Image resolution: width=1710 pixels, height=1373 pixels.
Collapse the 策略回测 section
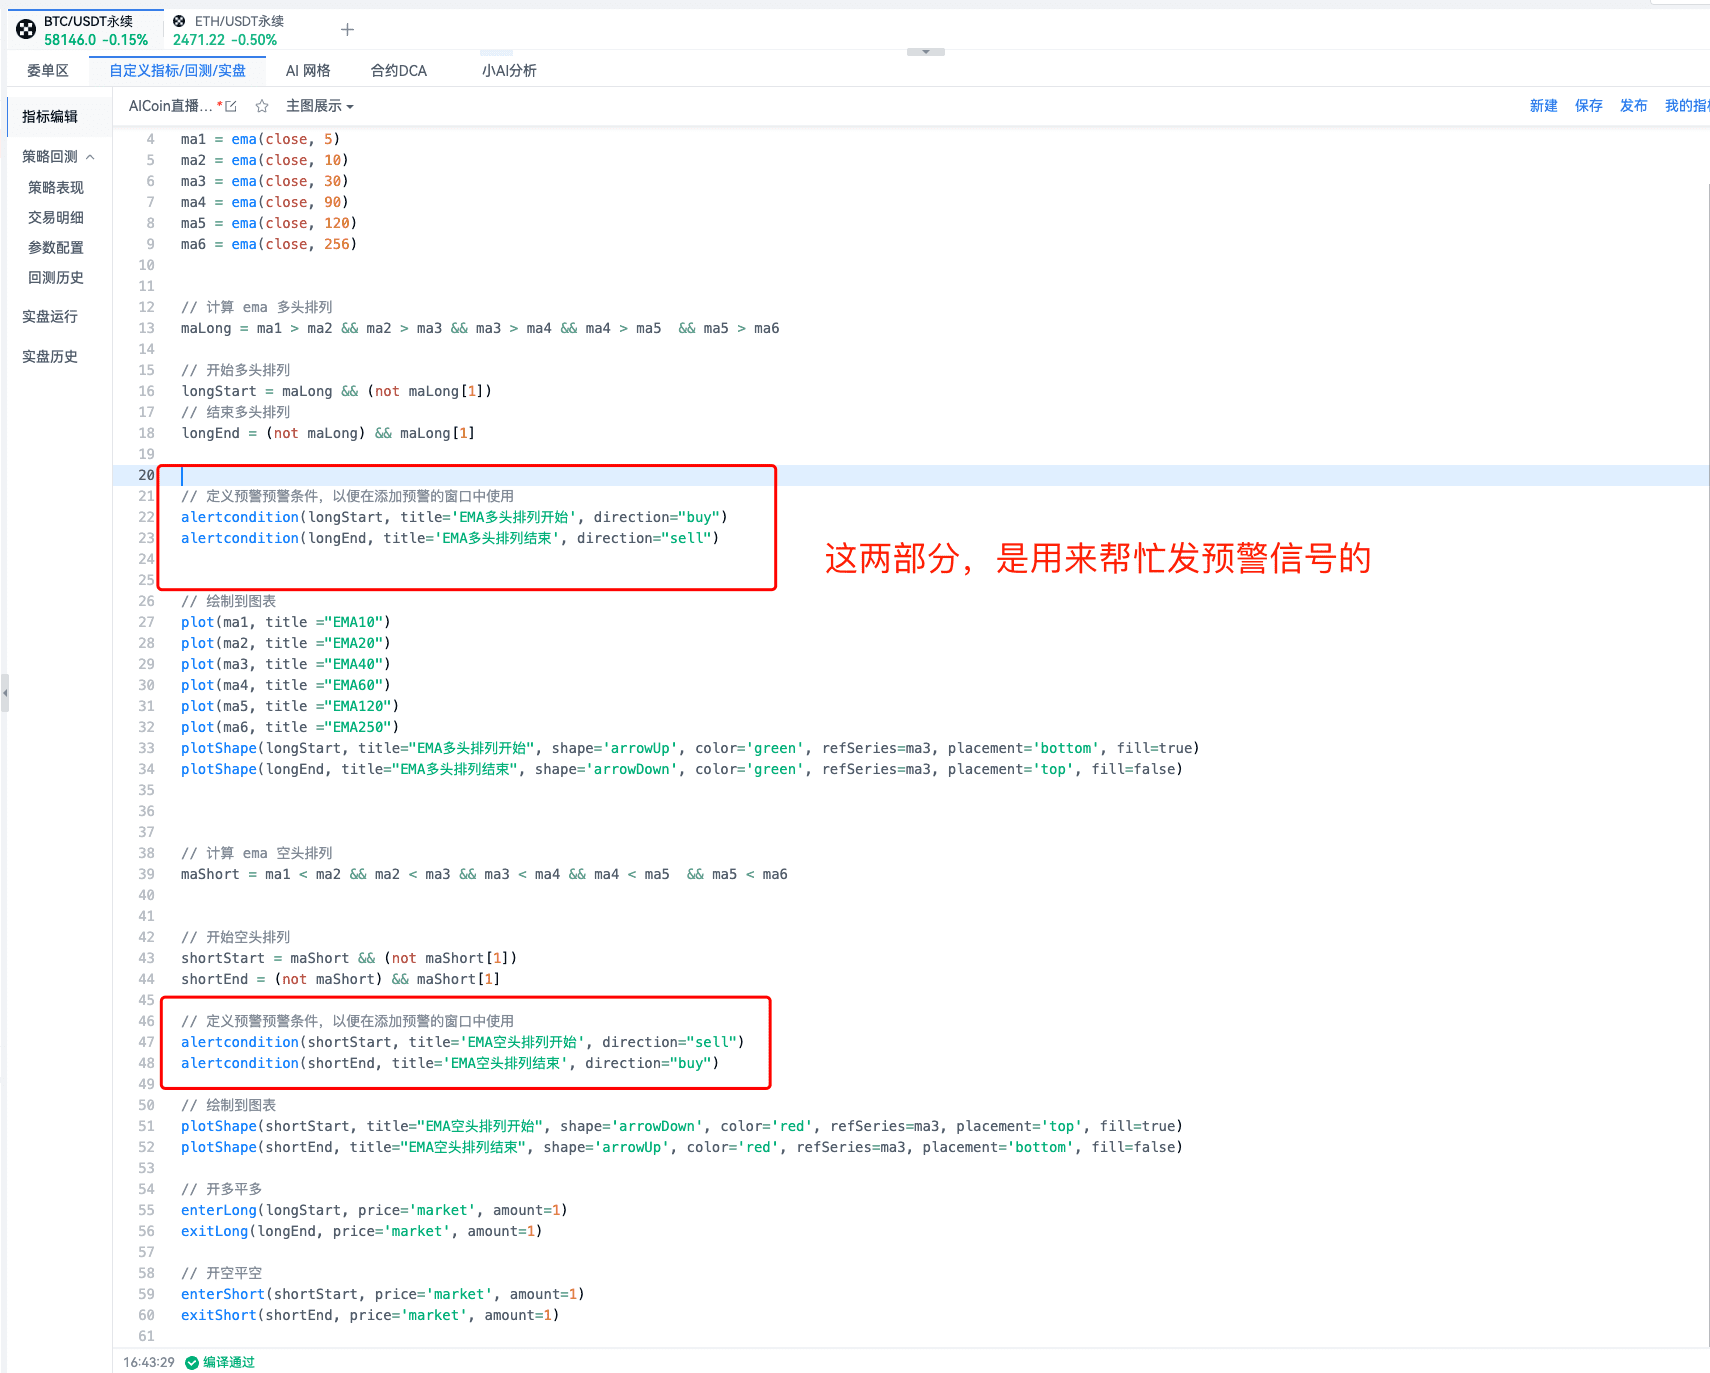pyautogui.click(x=90, y=157)
